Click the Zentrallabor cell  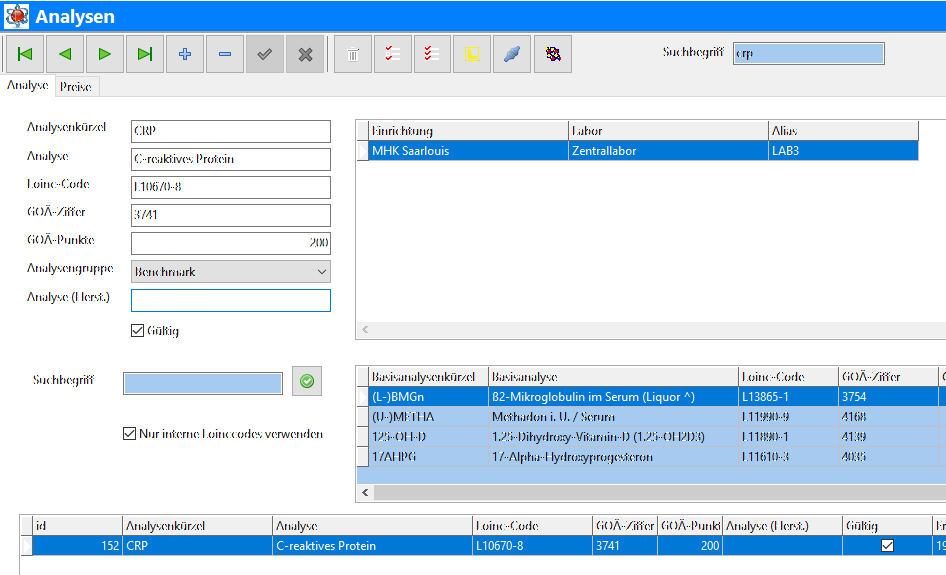tap(668, 151)
